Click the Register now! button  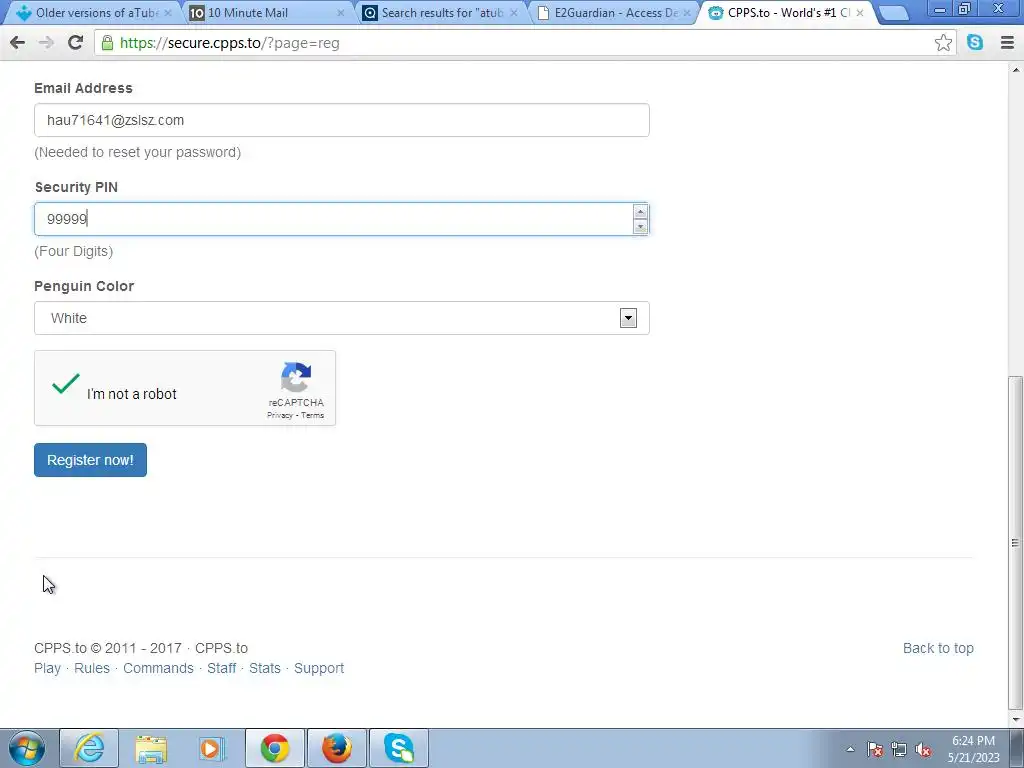[x=90, y=460]
